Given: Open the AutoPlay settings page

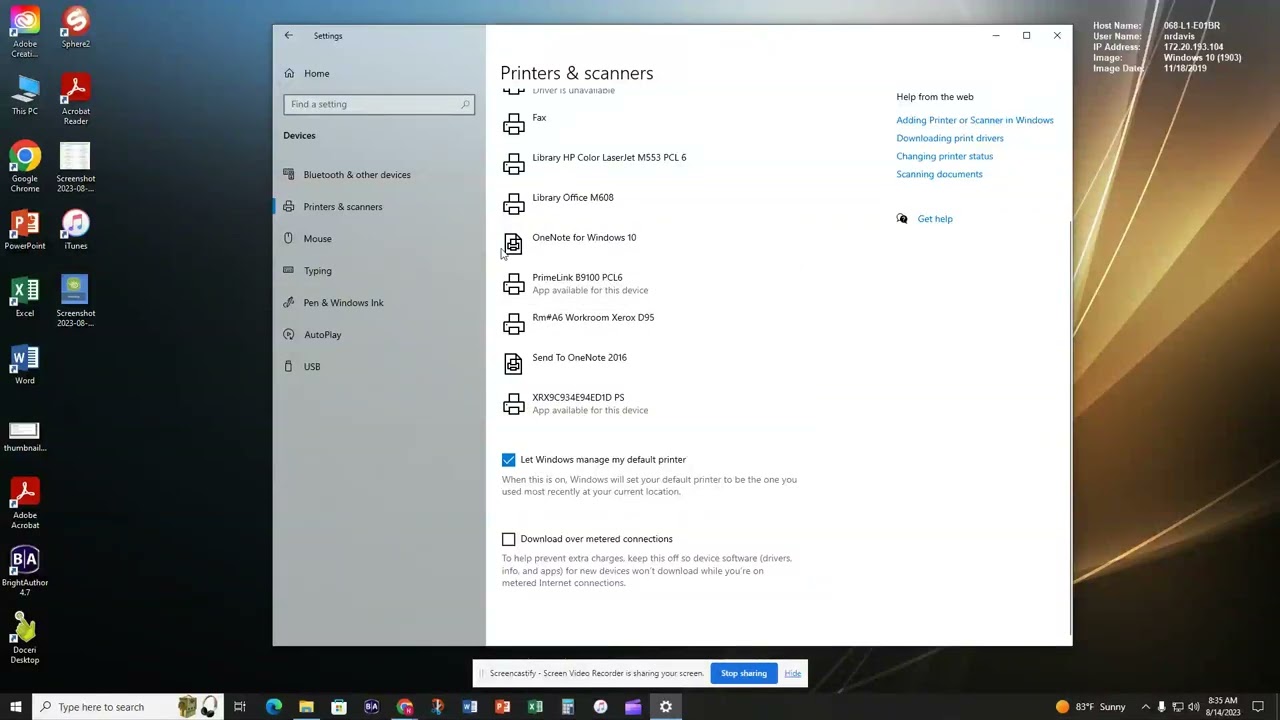Looking at the screenshot, I should point(378,335).
